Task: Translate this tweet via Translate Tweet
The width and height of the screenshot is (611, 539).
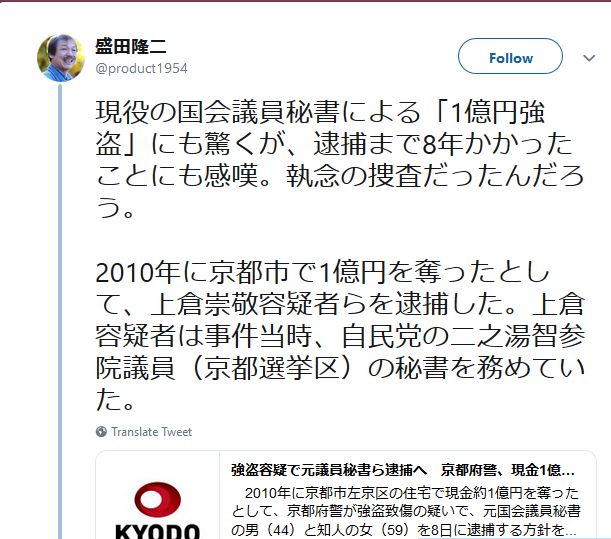Action: 152,431
